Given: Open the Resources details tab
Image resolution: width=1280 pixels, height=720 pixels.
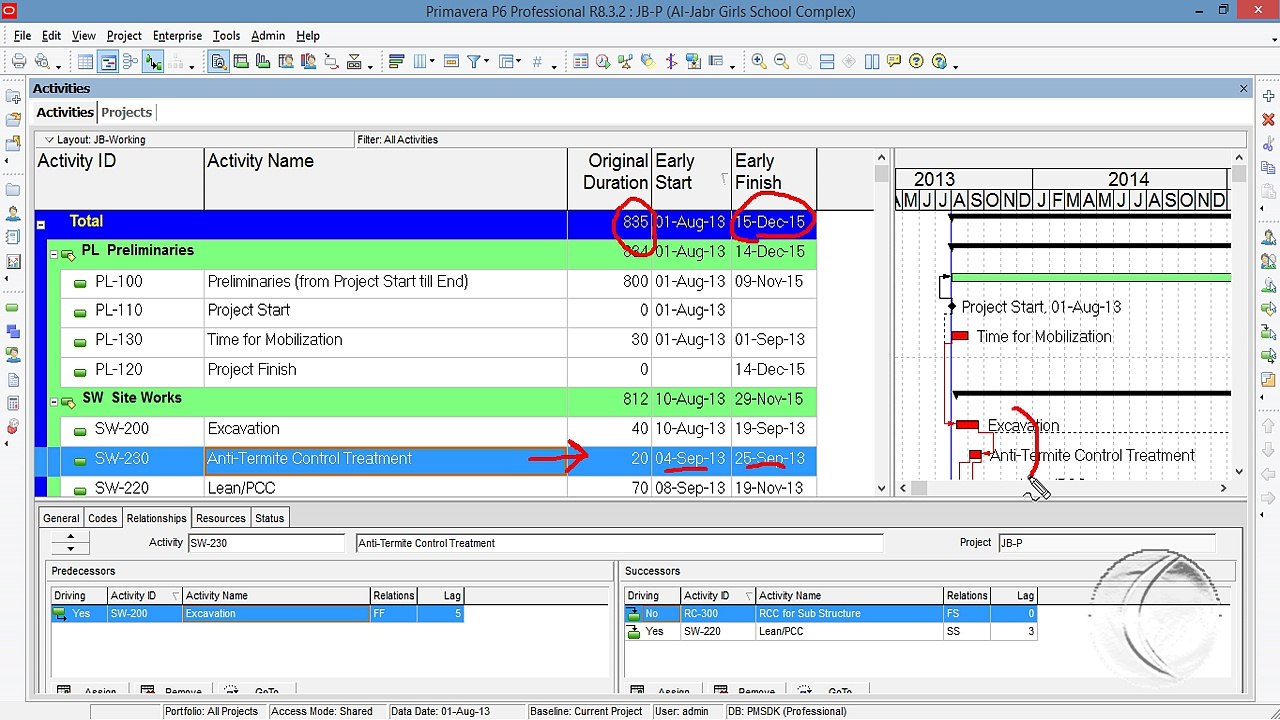Looking at the screenshot, I should 220,518.
